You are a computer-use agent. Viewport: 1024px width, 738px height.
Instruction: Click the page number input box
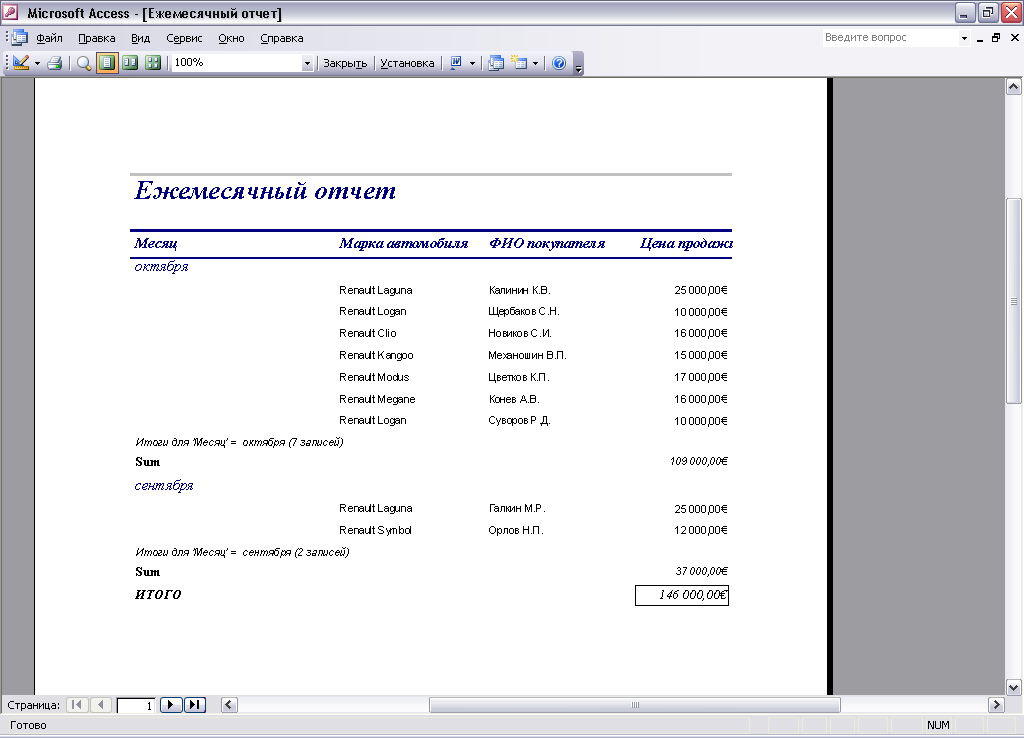[x=136, y=705]
